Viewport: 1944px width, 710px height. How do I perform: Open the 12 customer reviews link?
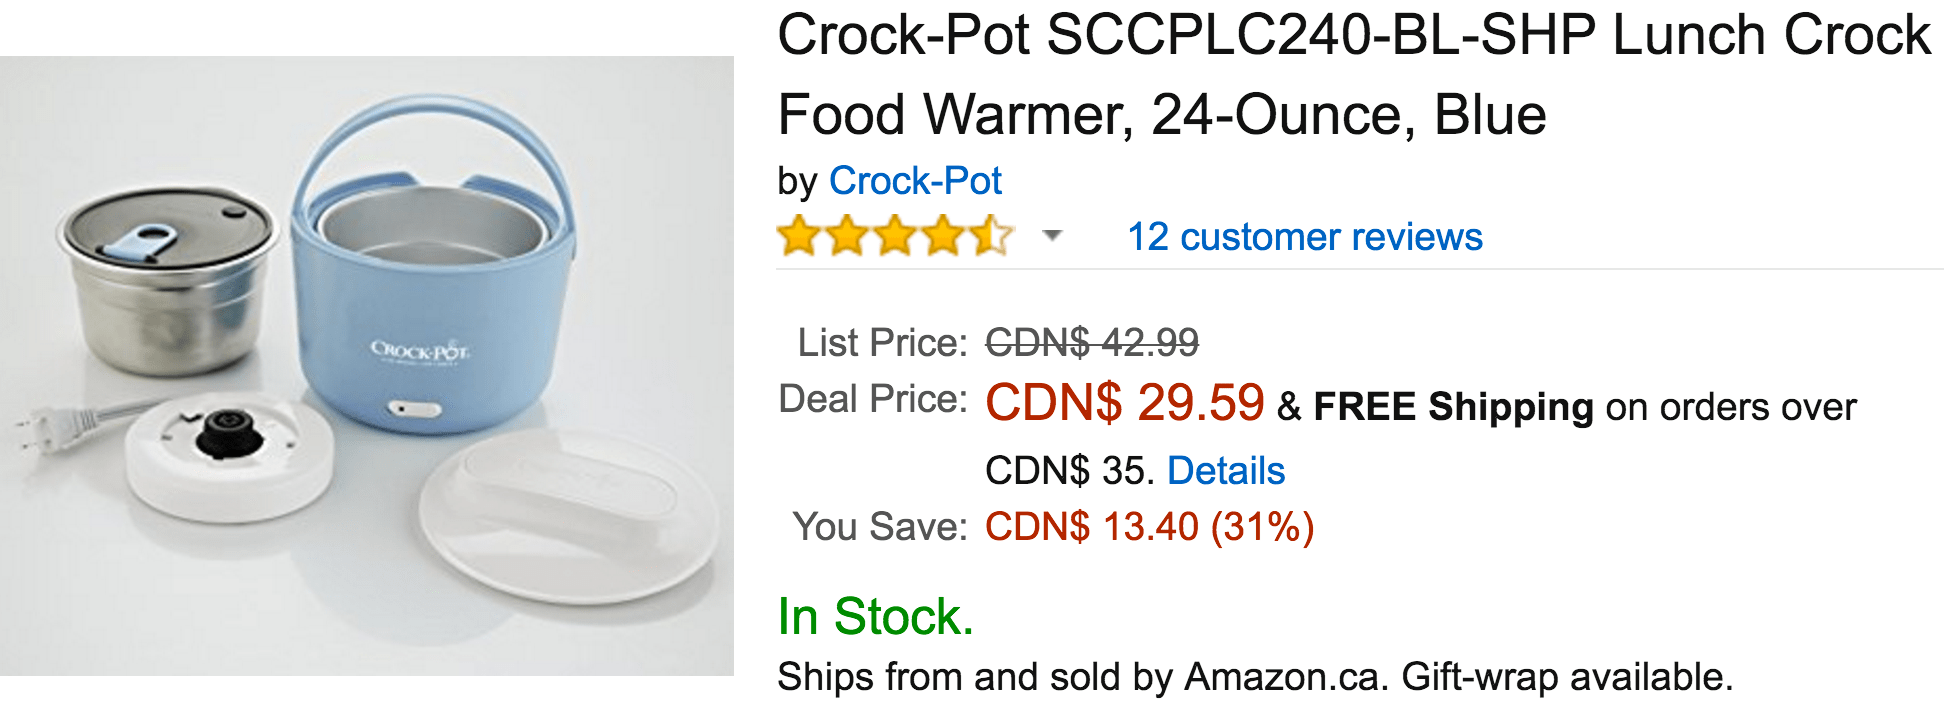[1305, 237]
